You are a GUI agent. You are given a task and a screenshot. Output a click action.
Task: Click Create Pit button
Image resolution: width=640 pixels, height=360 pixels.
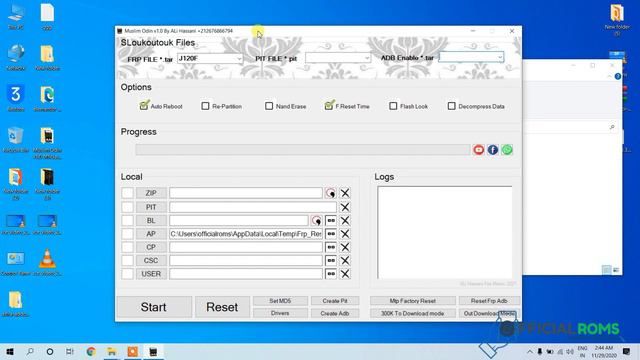[x=335, y=301]
